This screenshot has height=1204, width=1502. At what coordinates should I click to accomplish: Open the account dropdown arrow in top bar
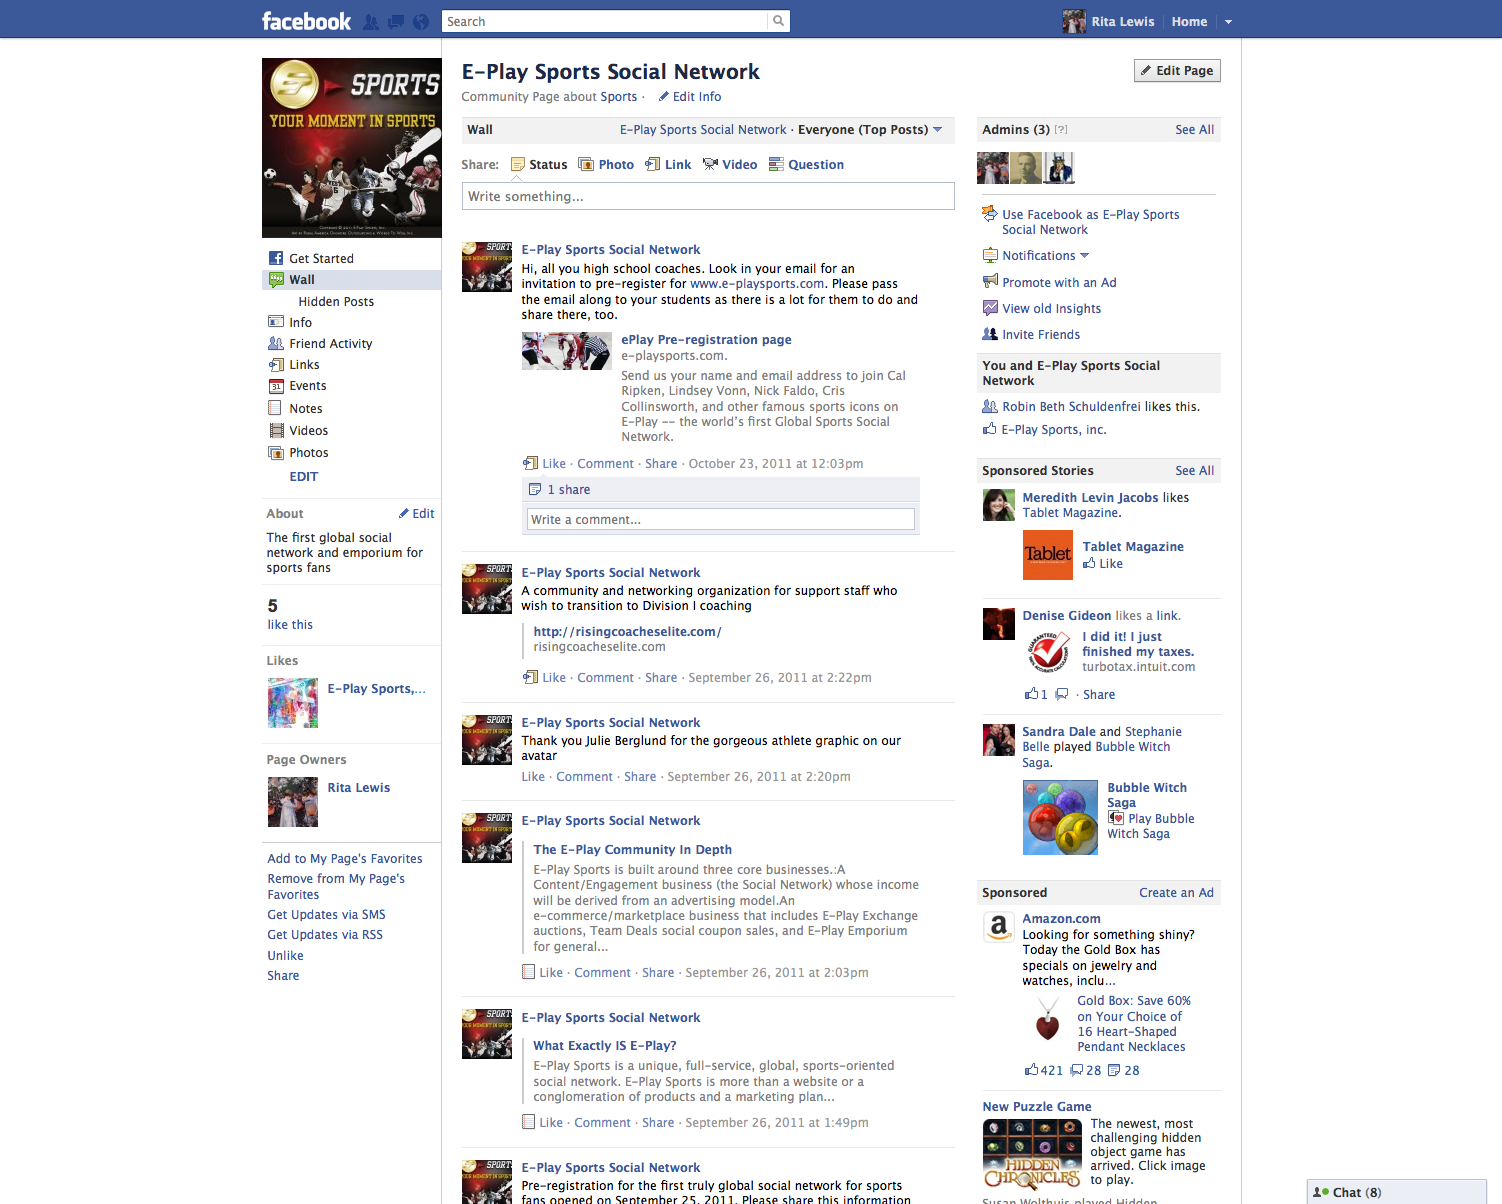1228,22
